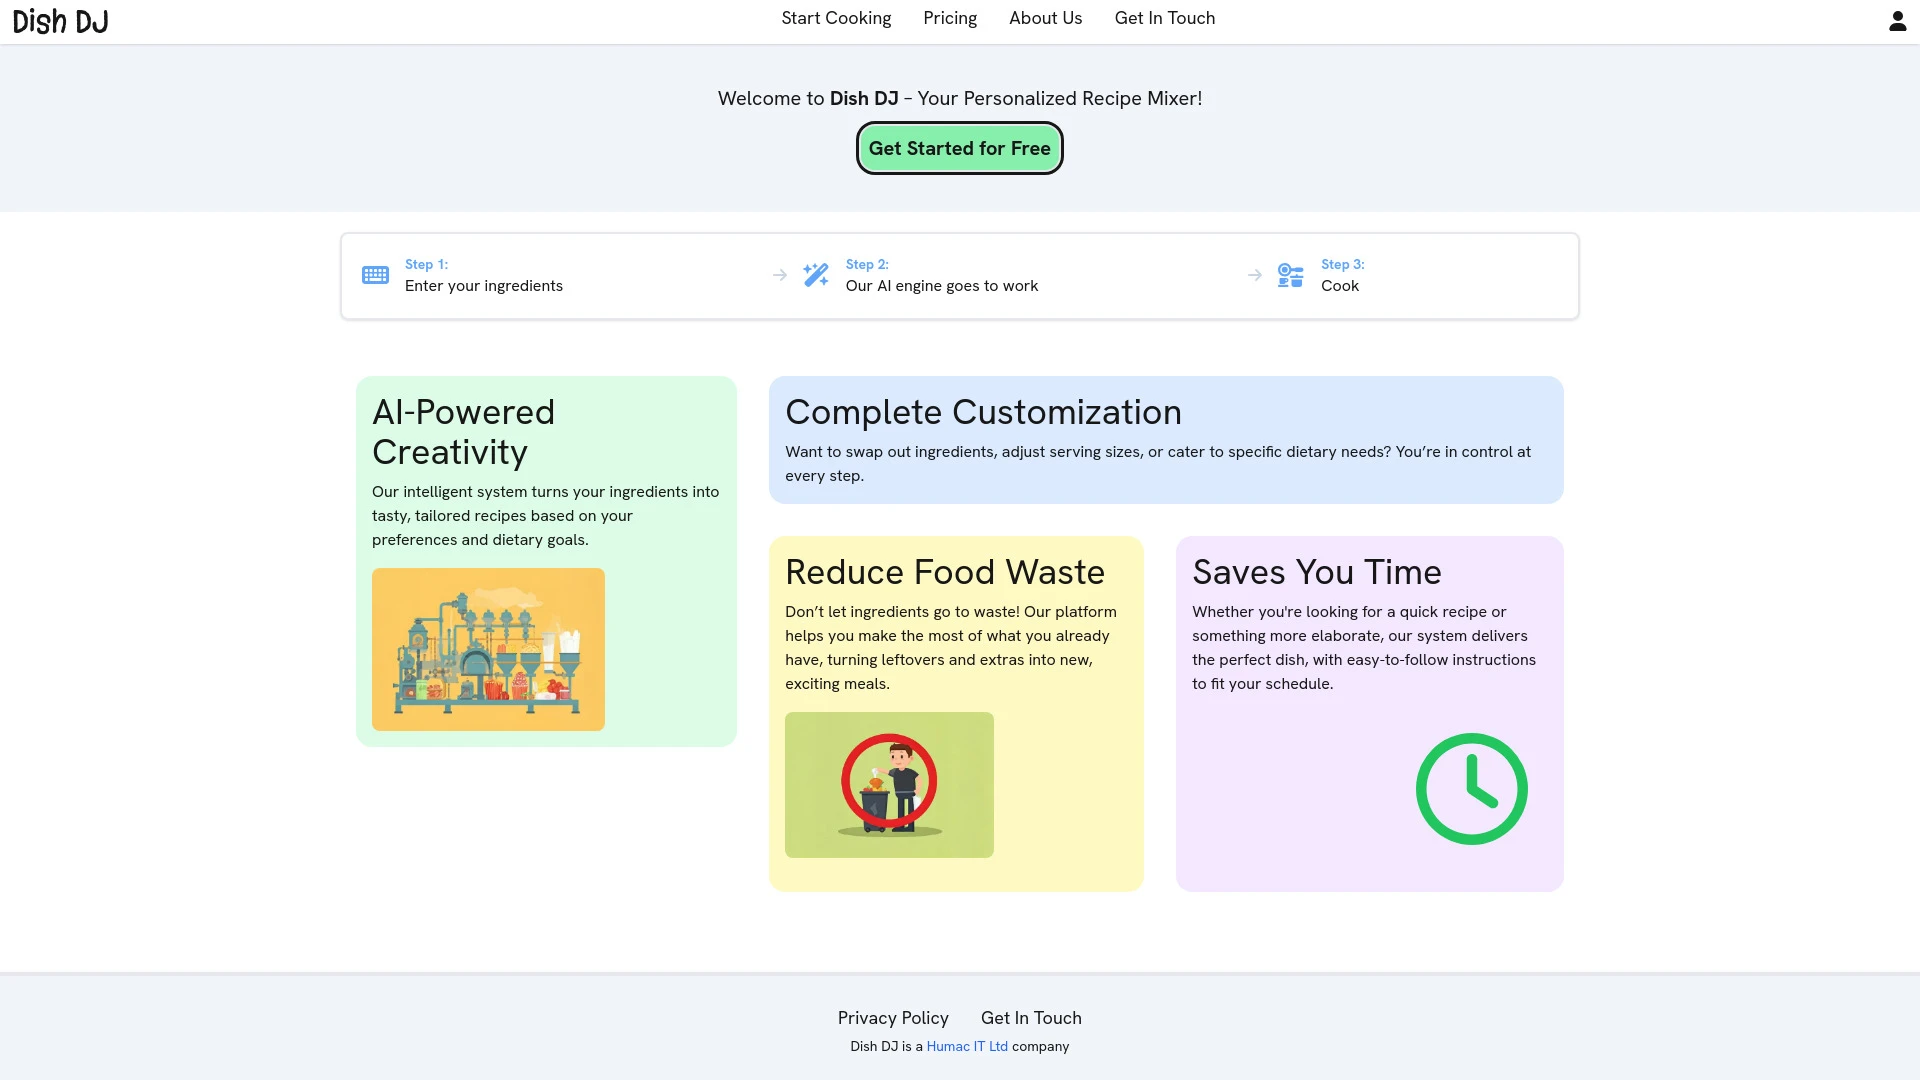Click the keyboard icon for Step 1
The image size is (1920, 1080).
tap(376, 276)
